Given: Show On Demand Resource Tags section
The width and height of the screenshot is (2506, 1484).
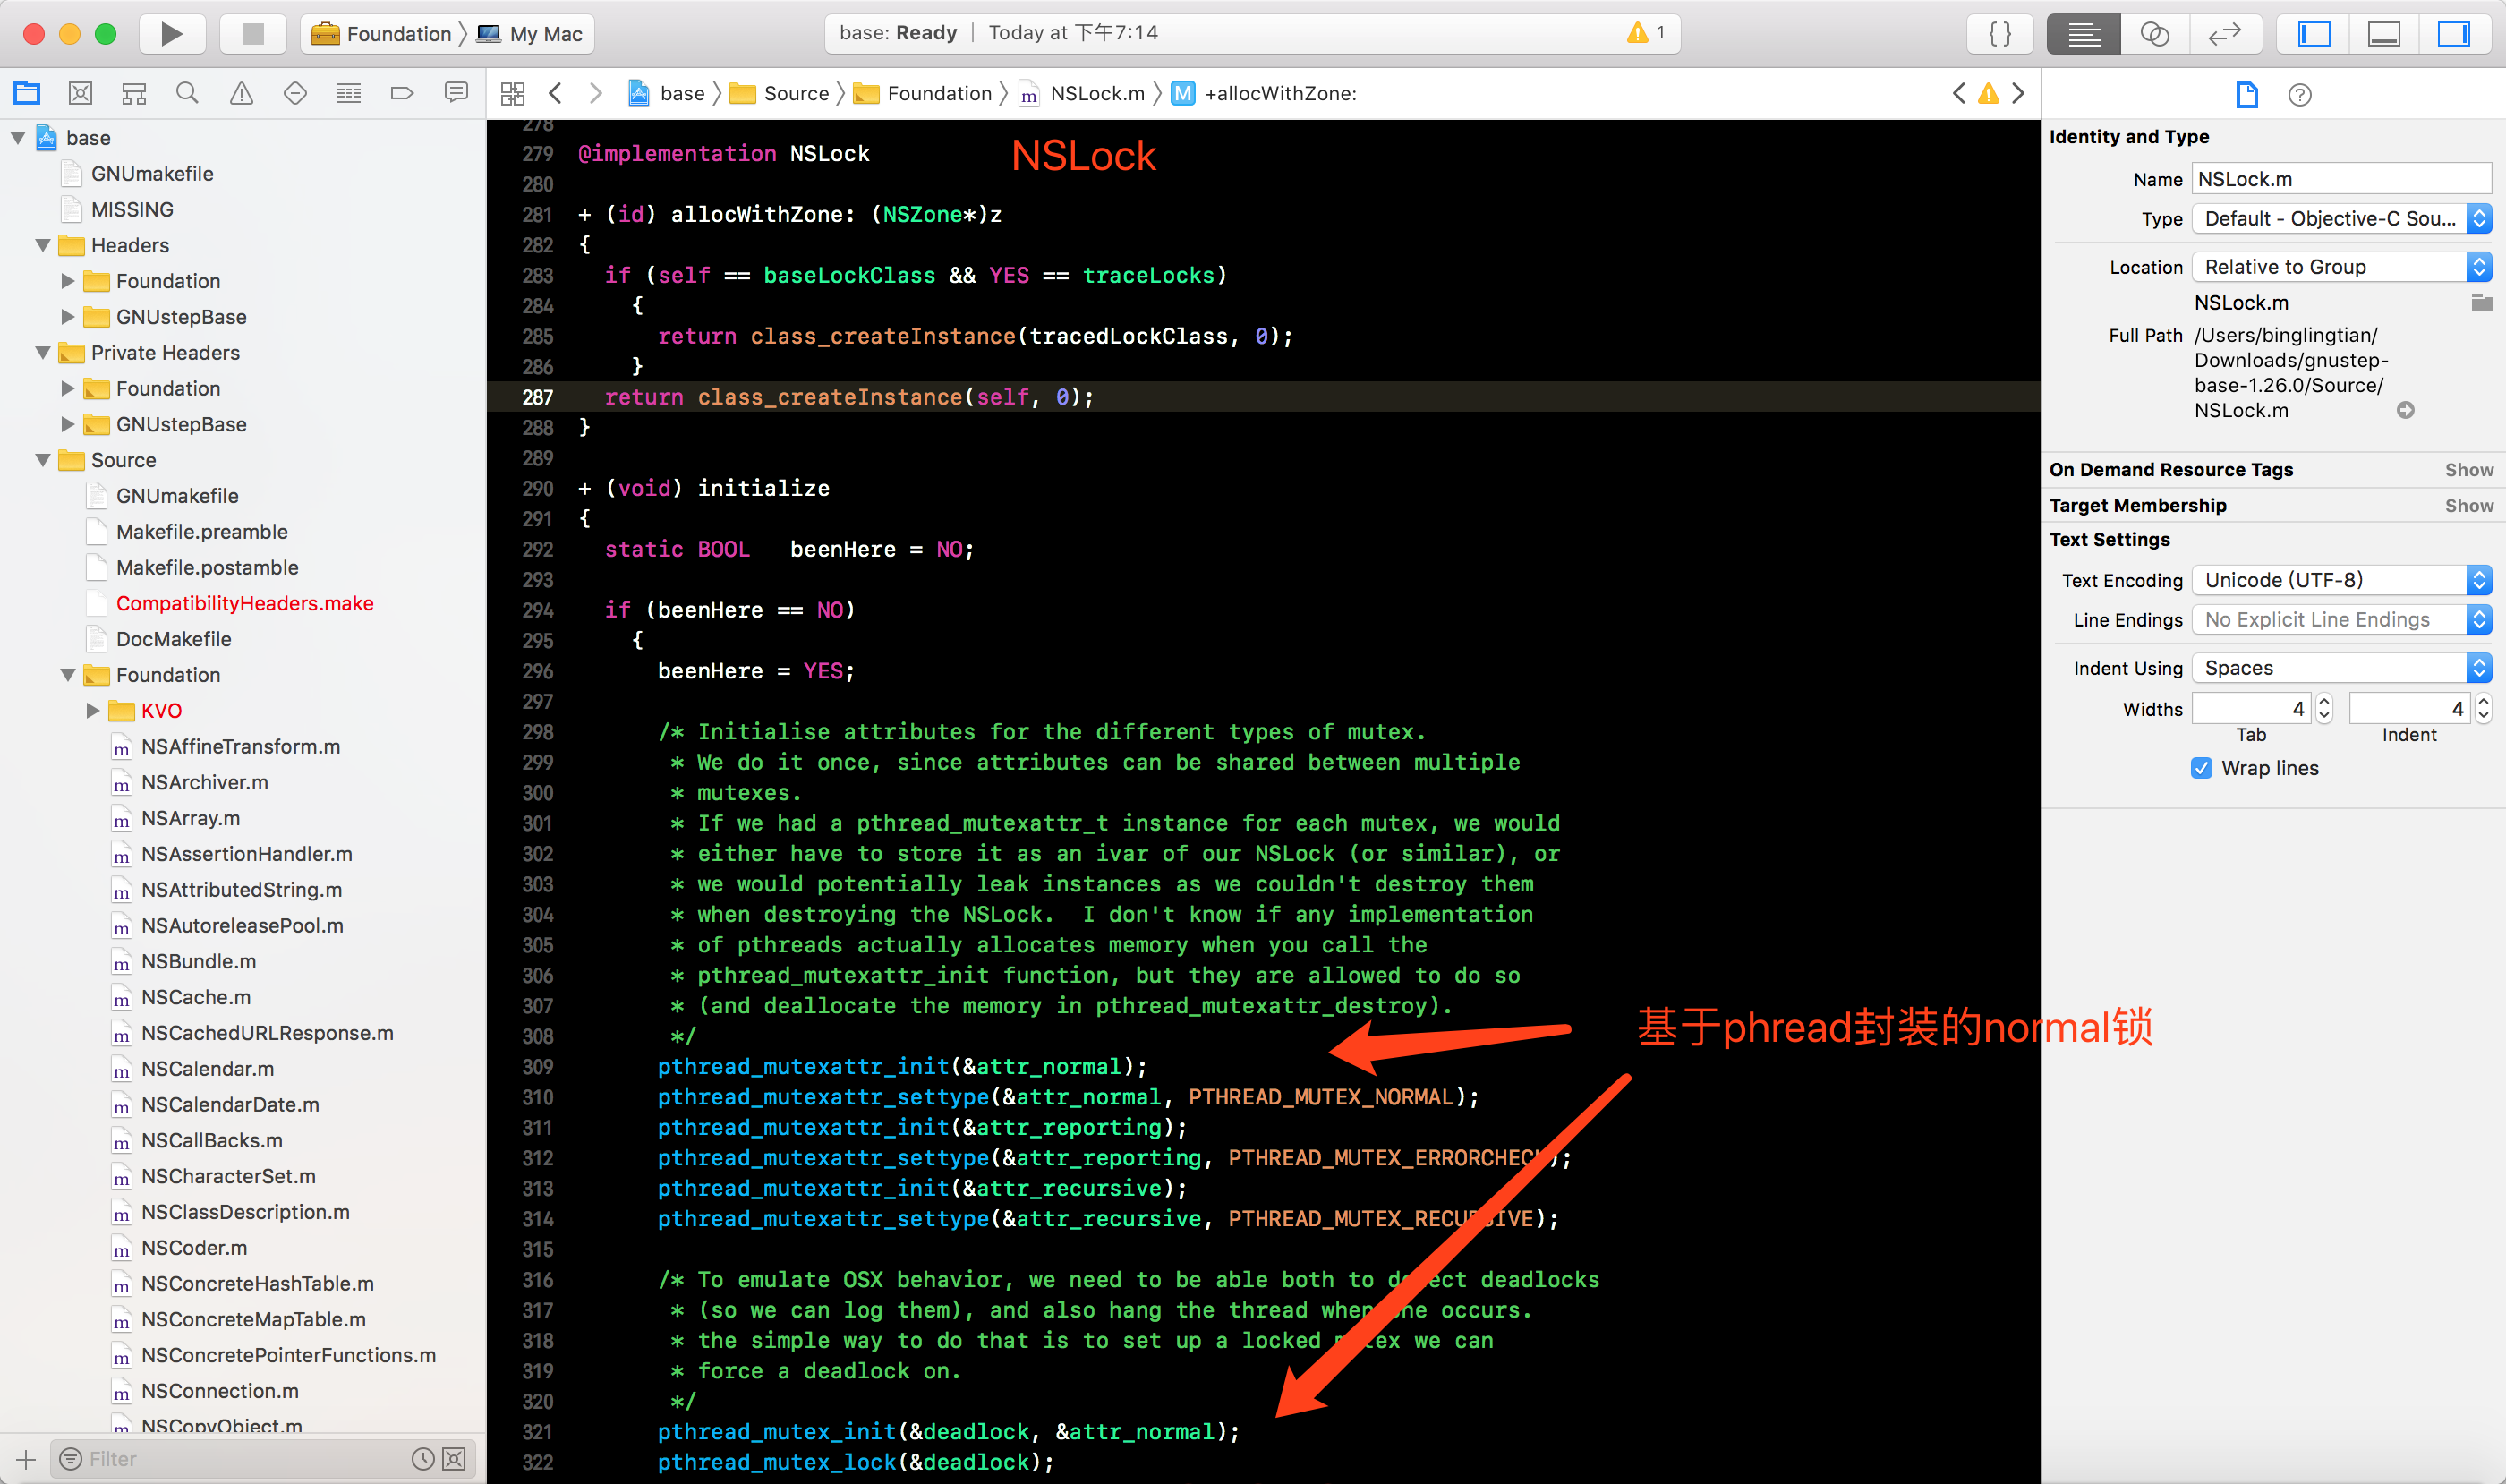Looking at the screenshot, I should [2468, 470].
